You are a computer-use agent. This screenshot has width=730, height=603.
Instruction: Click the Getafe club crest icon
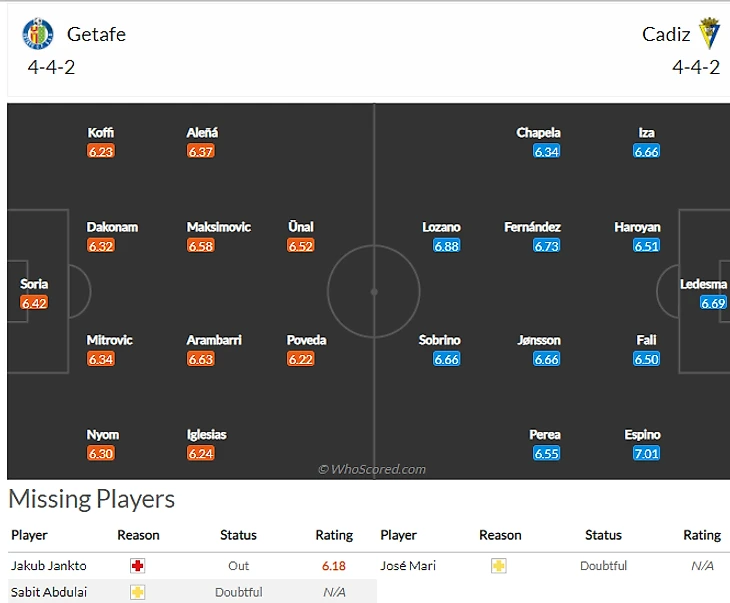pyautogui.click(x=38, y=34)
